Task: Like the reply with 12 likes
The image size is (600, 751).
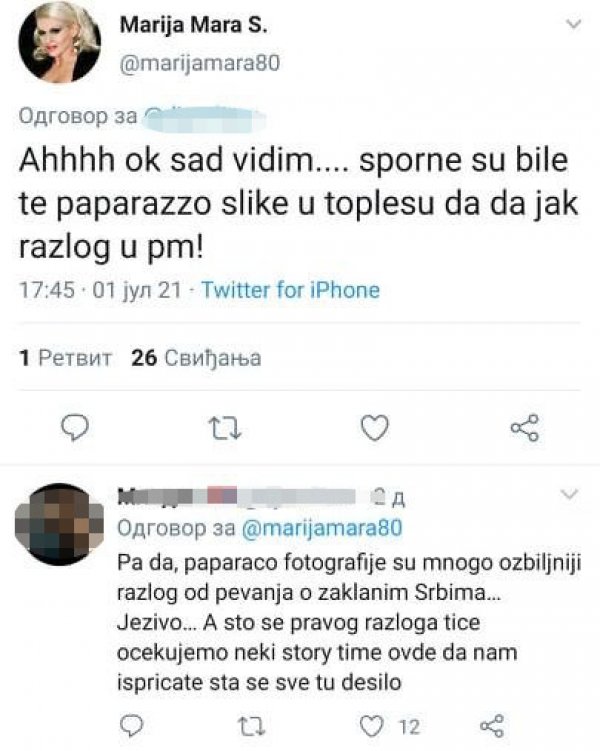Action: [x=370, y=724]
